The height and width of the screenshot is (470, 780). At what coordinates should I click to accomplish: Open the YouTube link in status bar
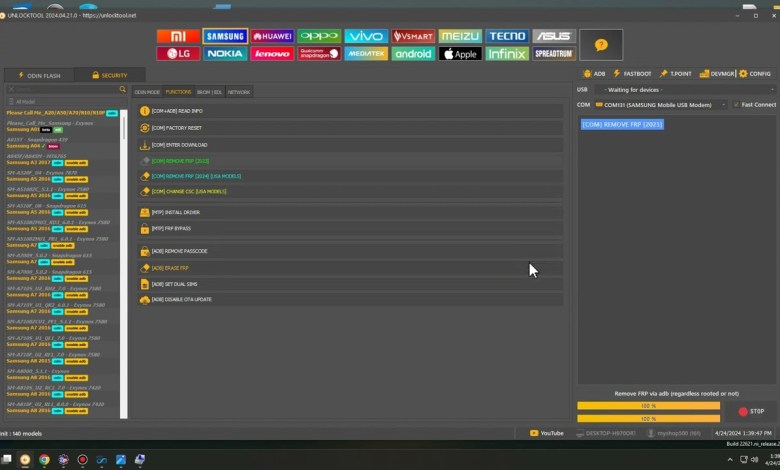[547, 433]
